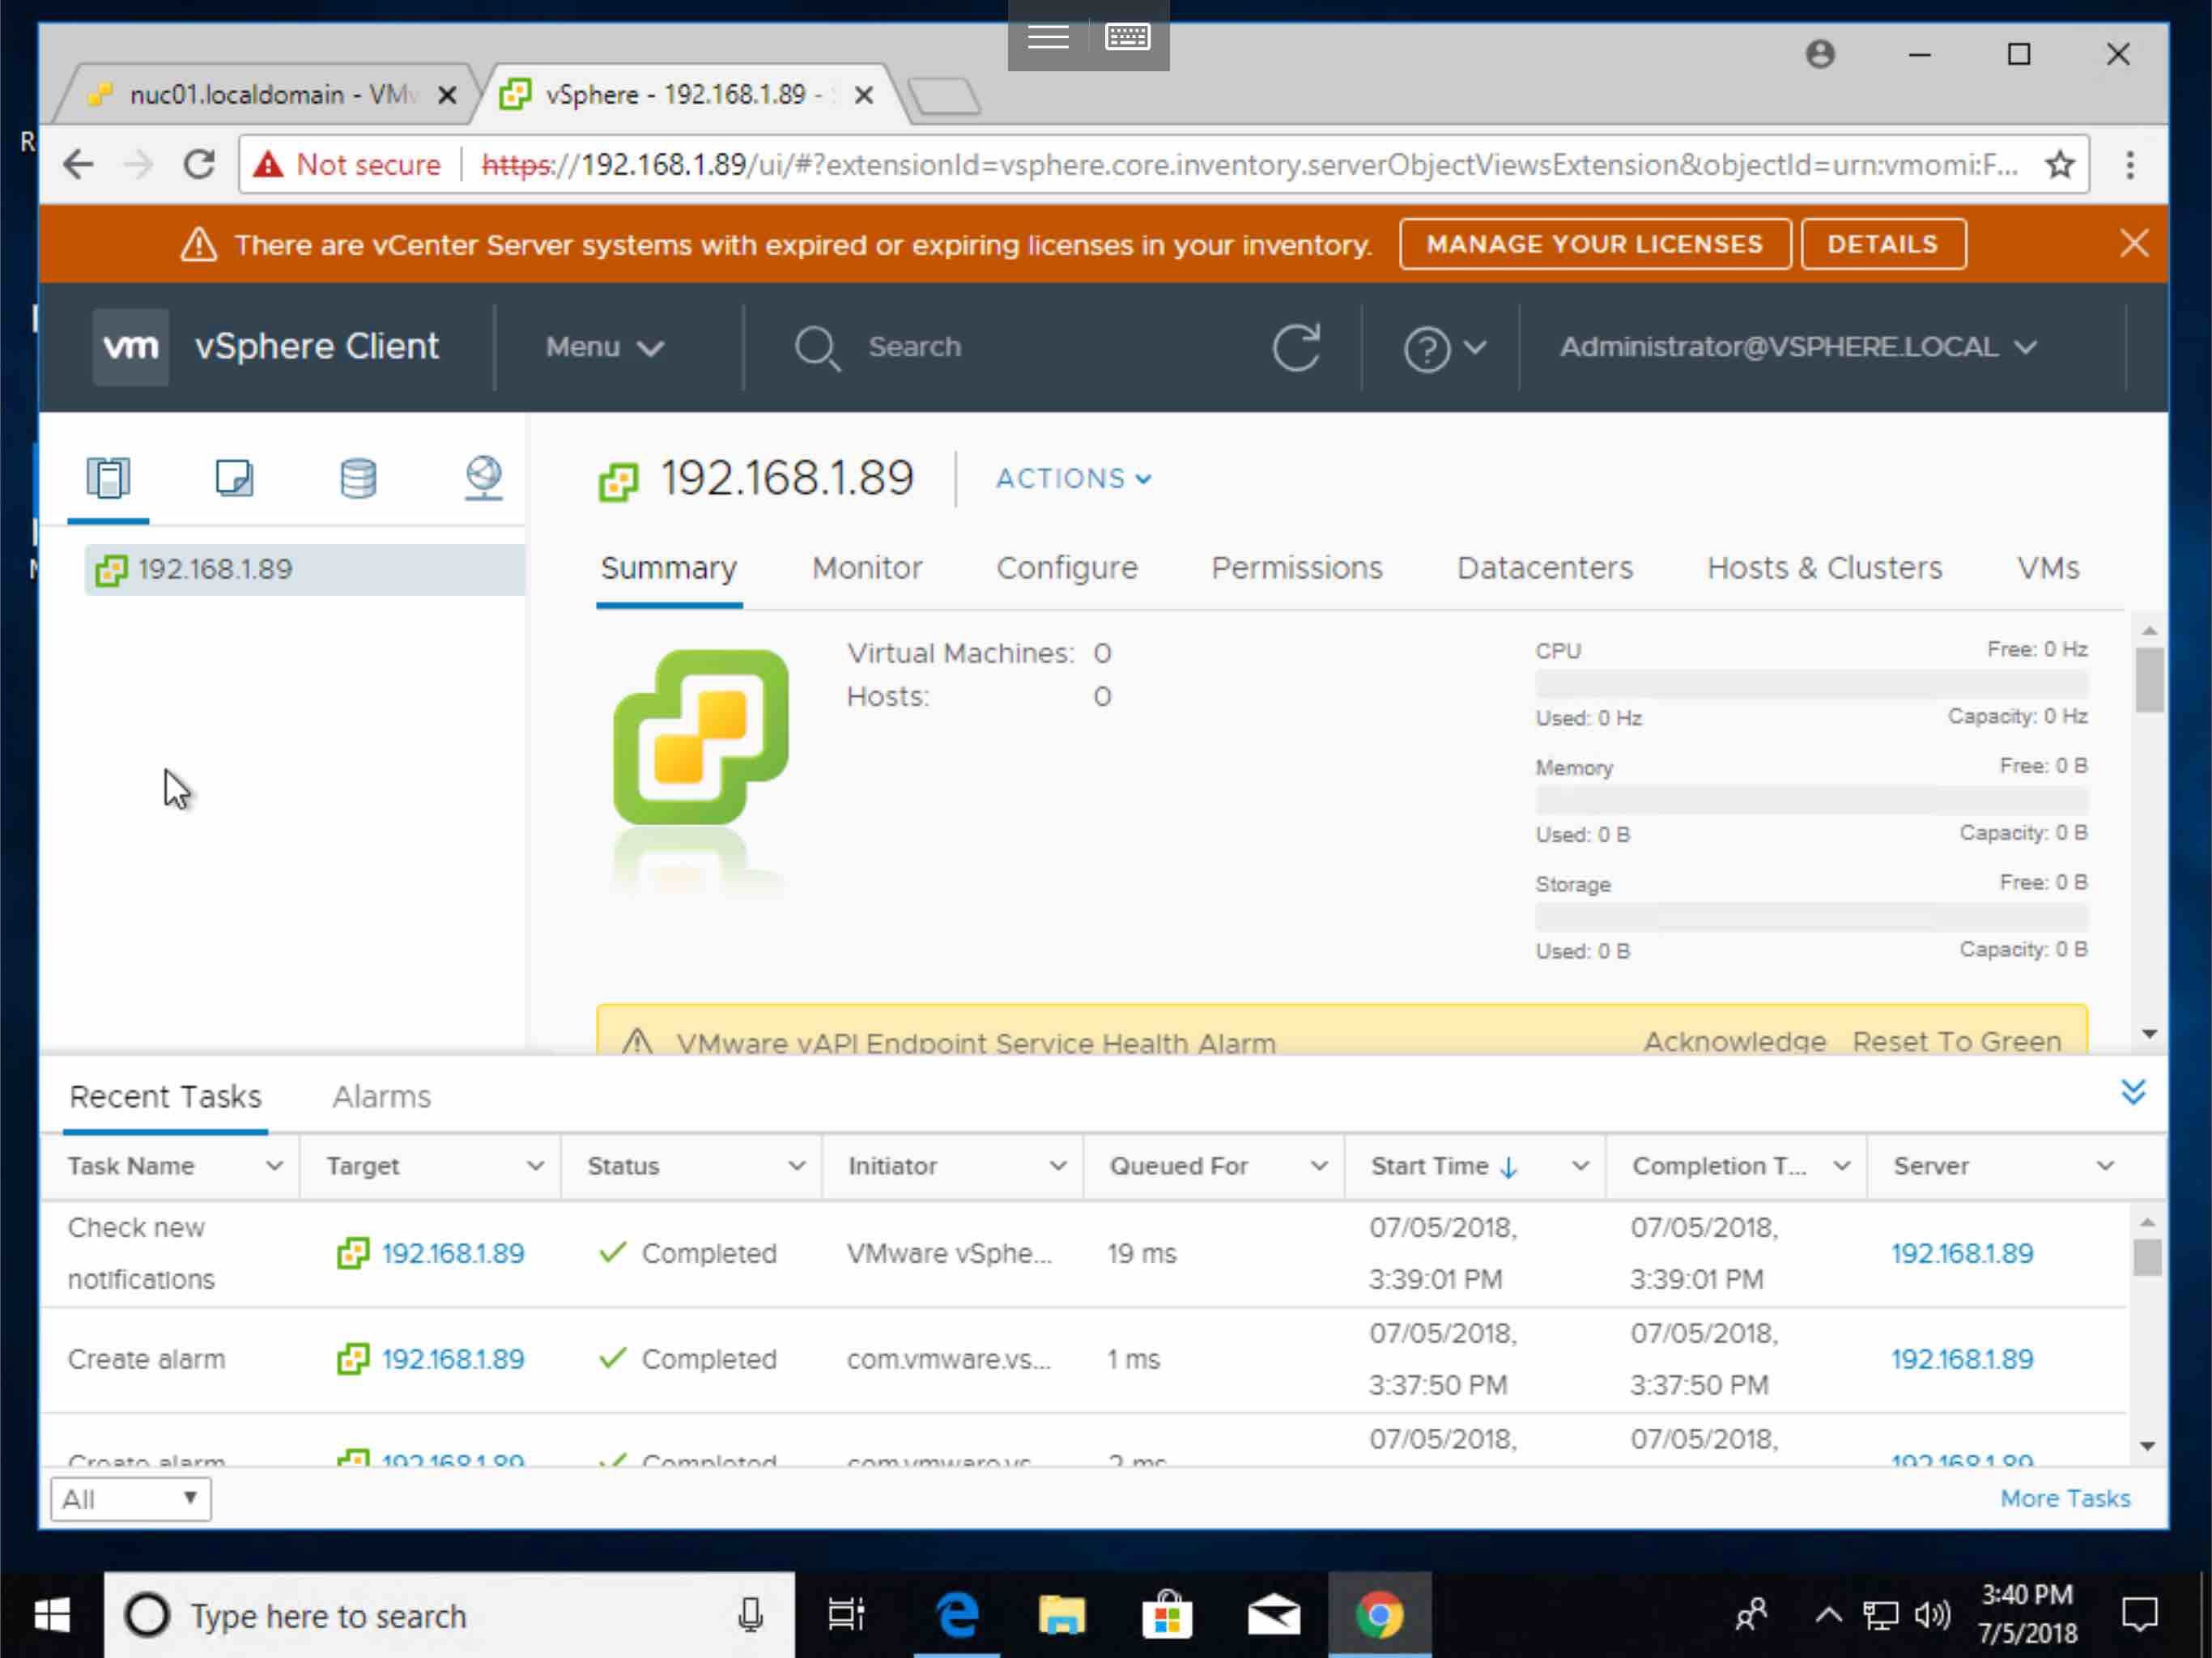Close the vSphere 192.168.1.89 tab
2212x1658 pixels.
864,95
